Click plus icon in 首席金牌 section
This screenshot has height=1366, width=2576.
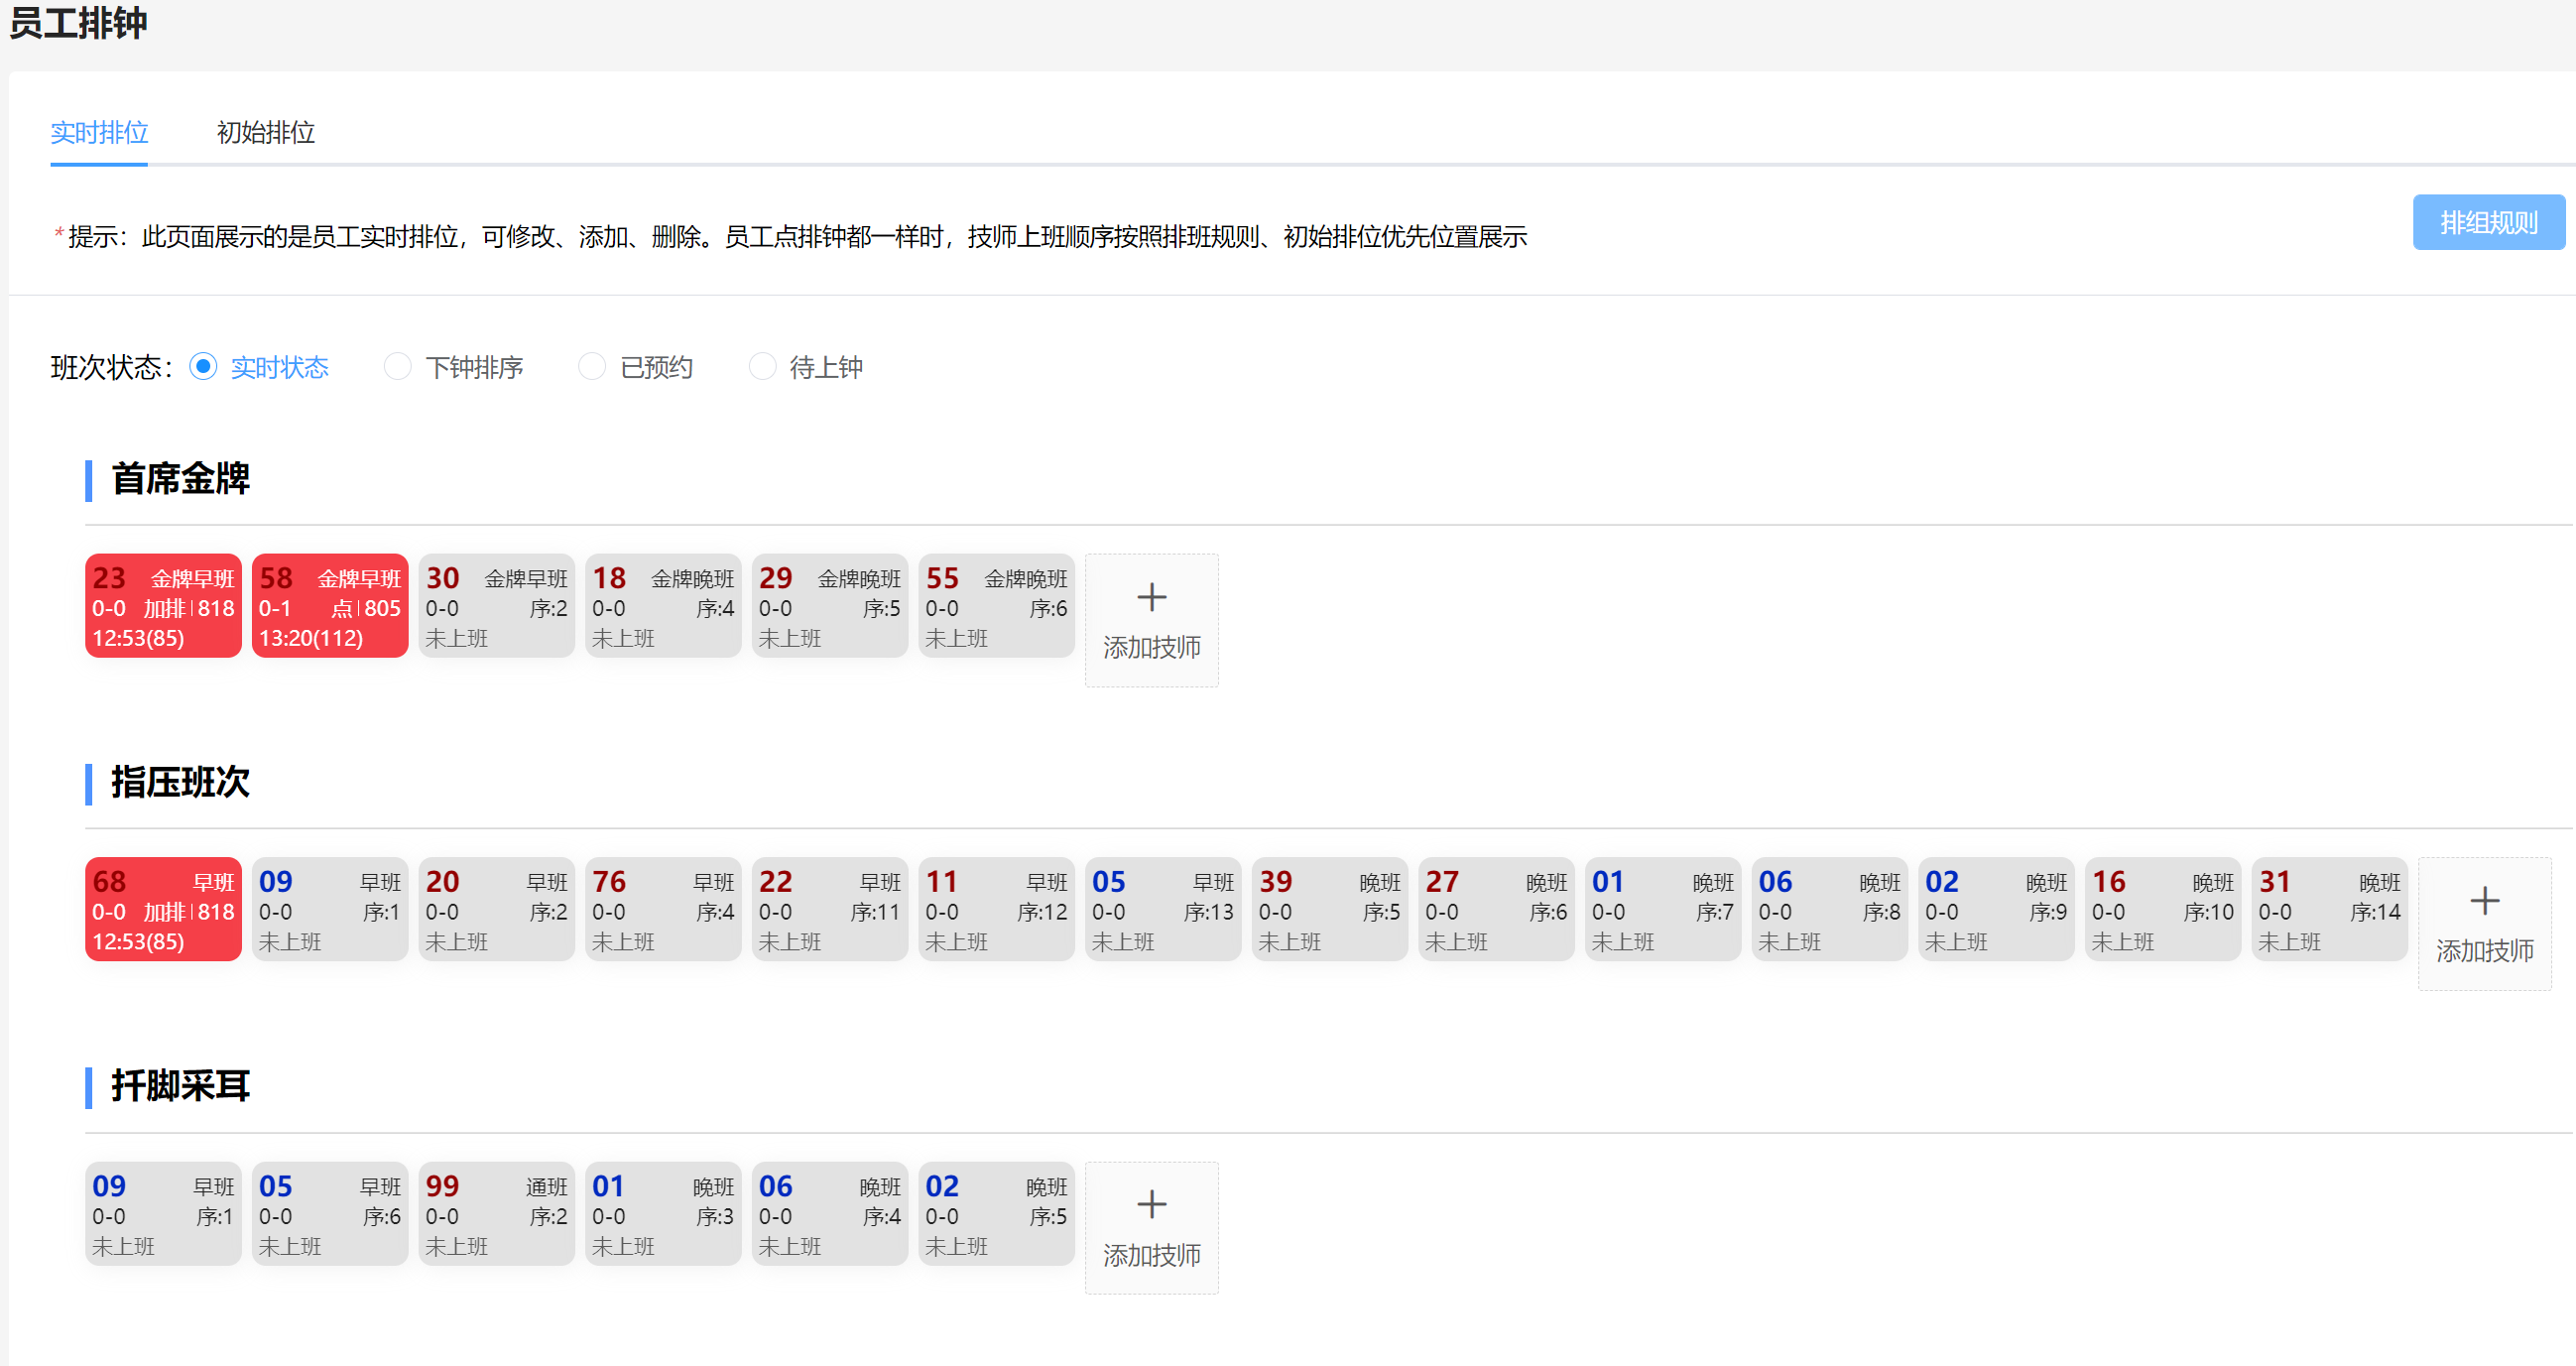[1151, 599]
